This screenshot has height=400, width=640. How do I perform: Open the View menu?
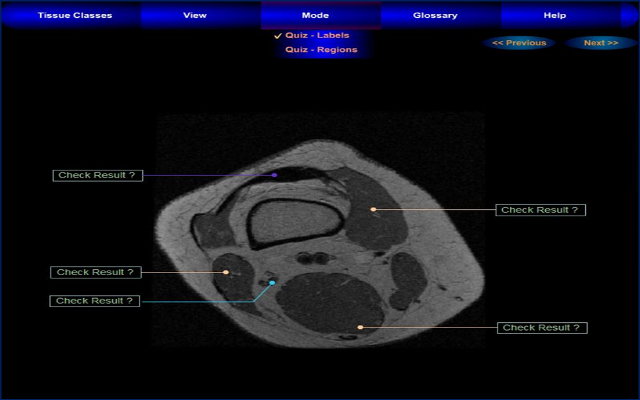[195, 15]
